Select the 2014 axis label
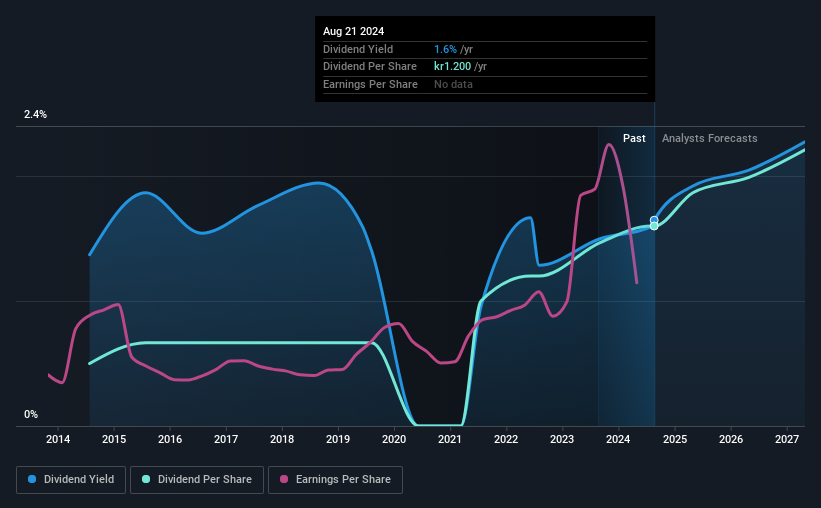The image size is (821, 508). click(x=58, y=439)
